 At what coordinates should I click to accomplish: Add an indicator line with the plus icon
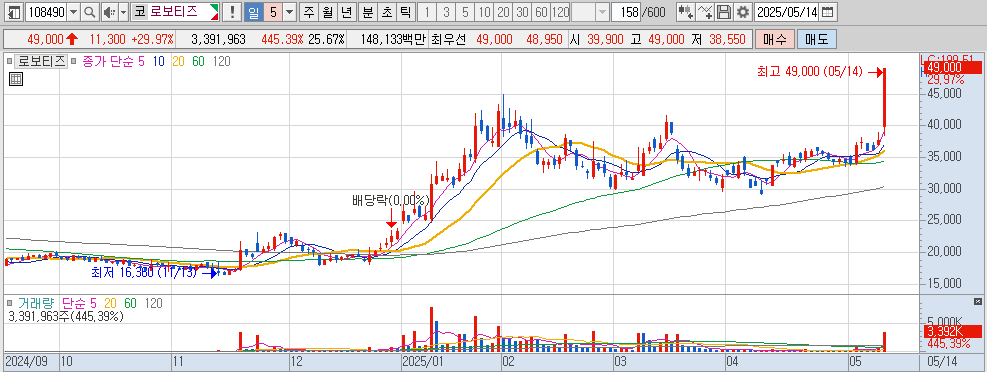tap(706, 11)
